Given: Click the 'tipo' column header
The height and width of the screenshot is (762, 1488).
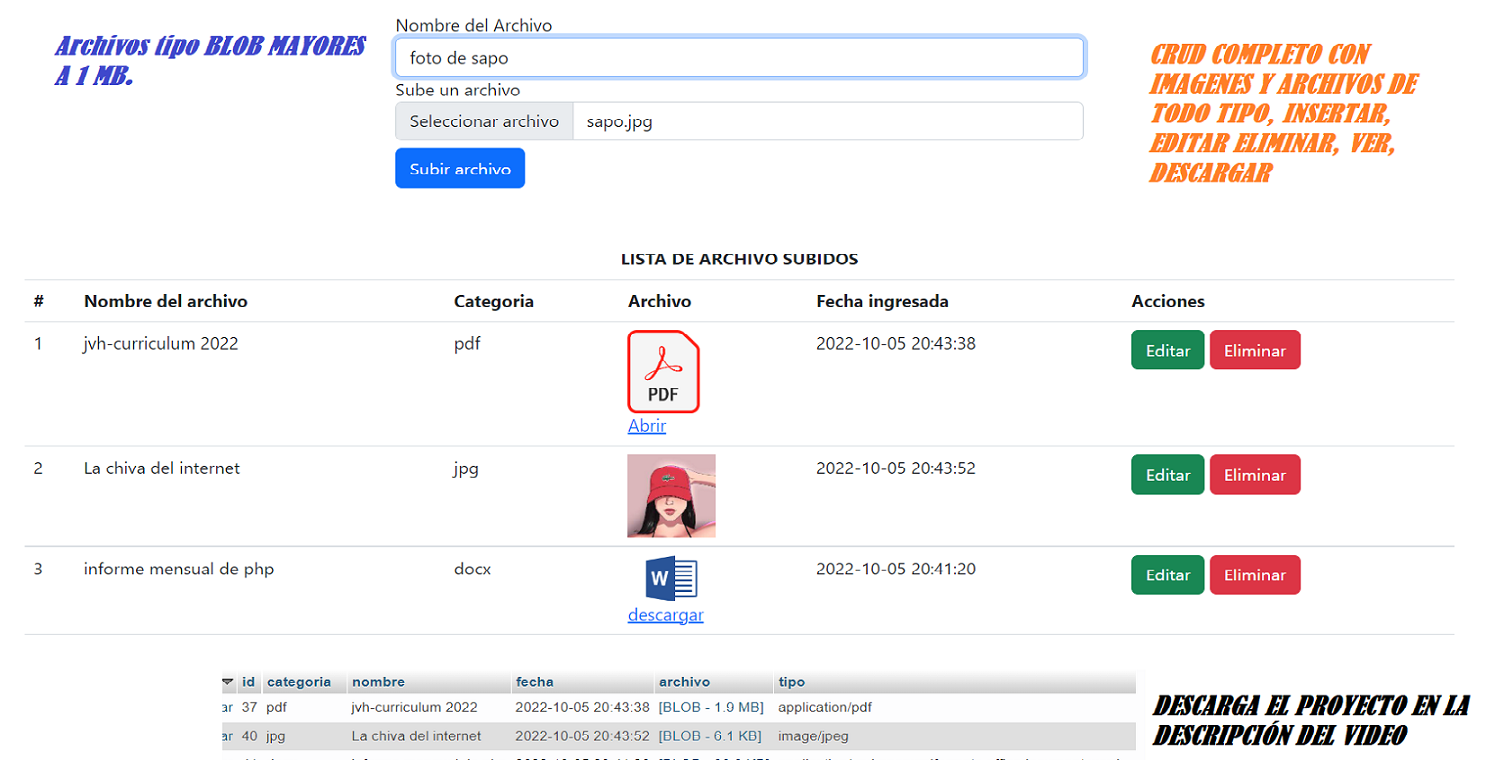Looking at the screenshot, I should coord(790,681).
